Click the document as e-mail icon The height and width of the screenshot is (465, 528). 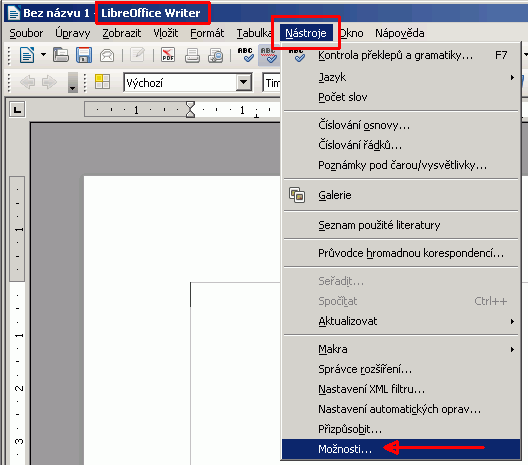coord(107,55)
